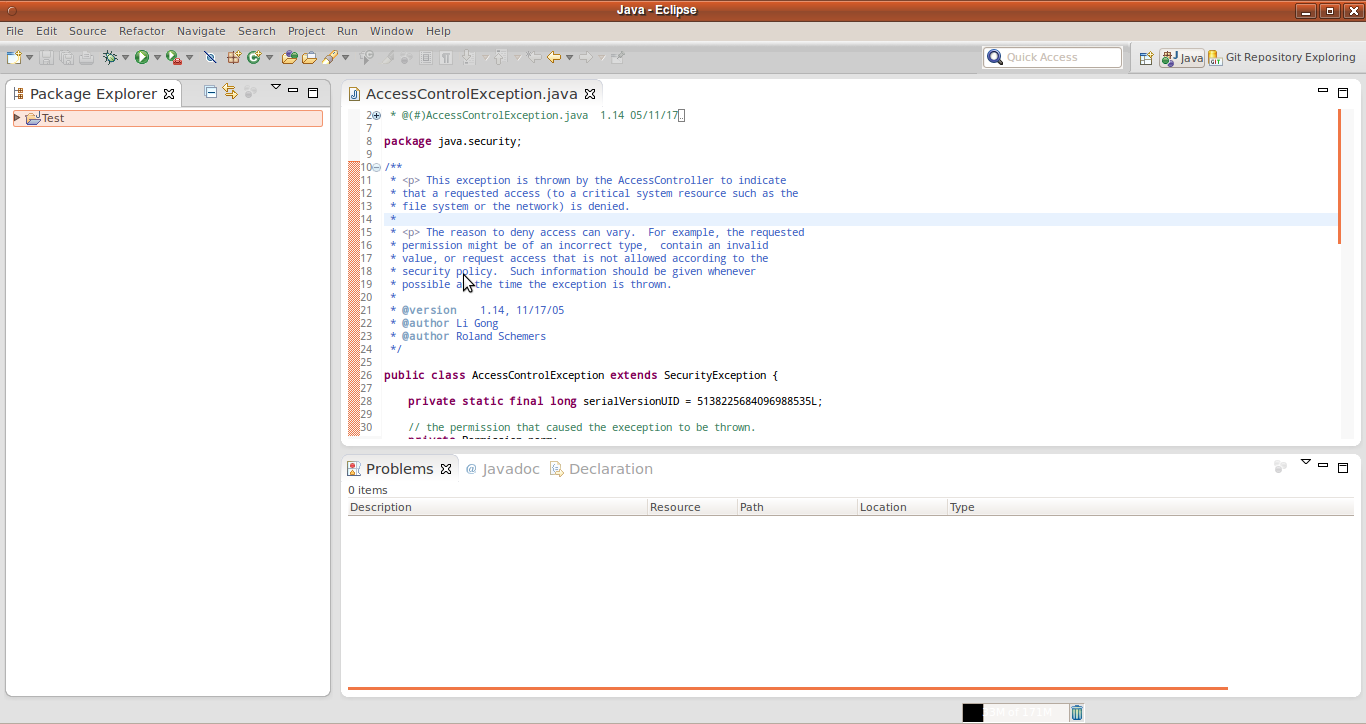Click the New Java Class icon
The height and width of the screenshot is (724, 1366).
point(254,57)
